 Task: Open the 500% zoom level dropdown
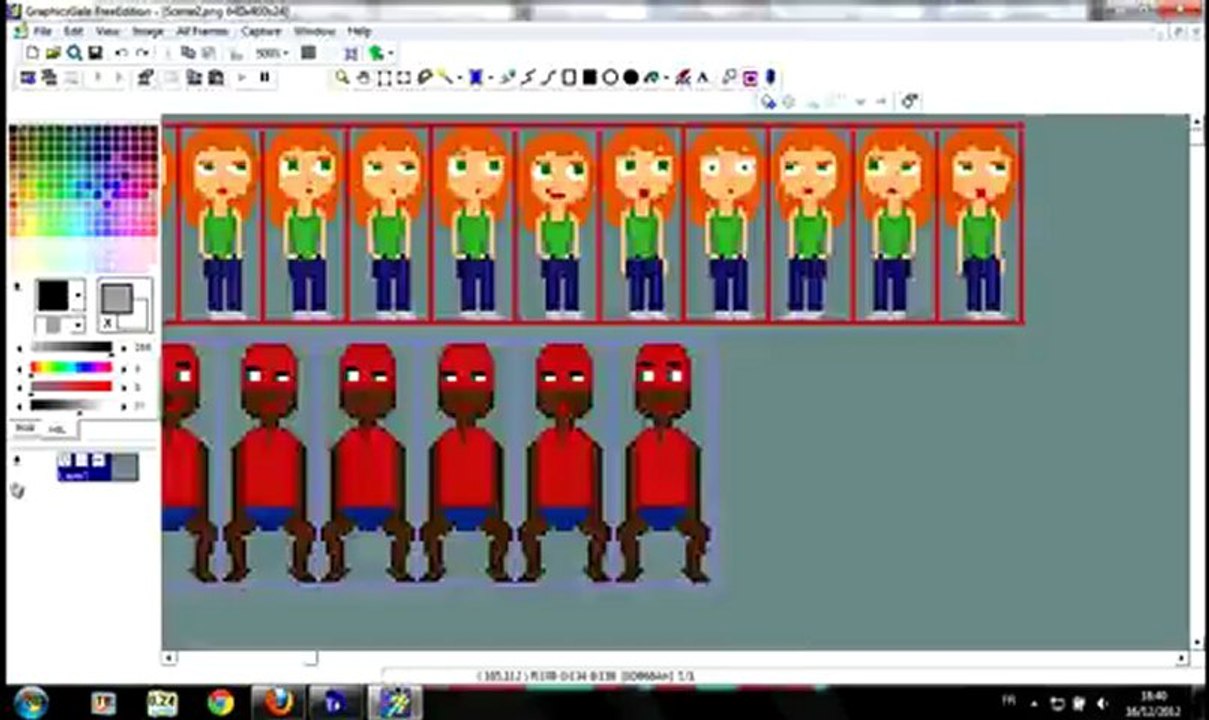285,53
